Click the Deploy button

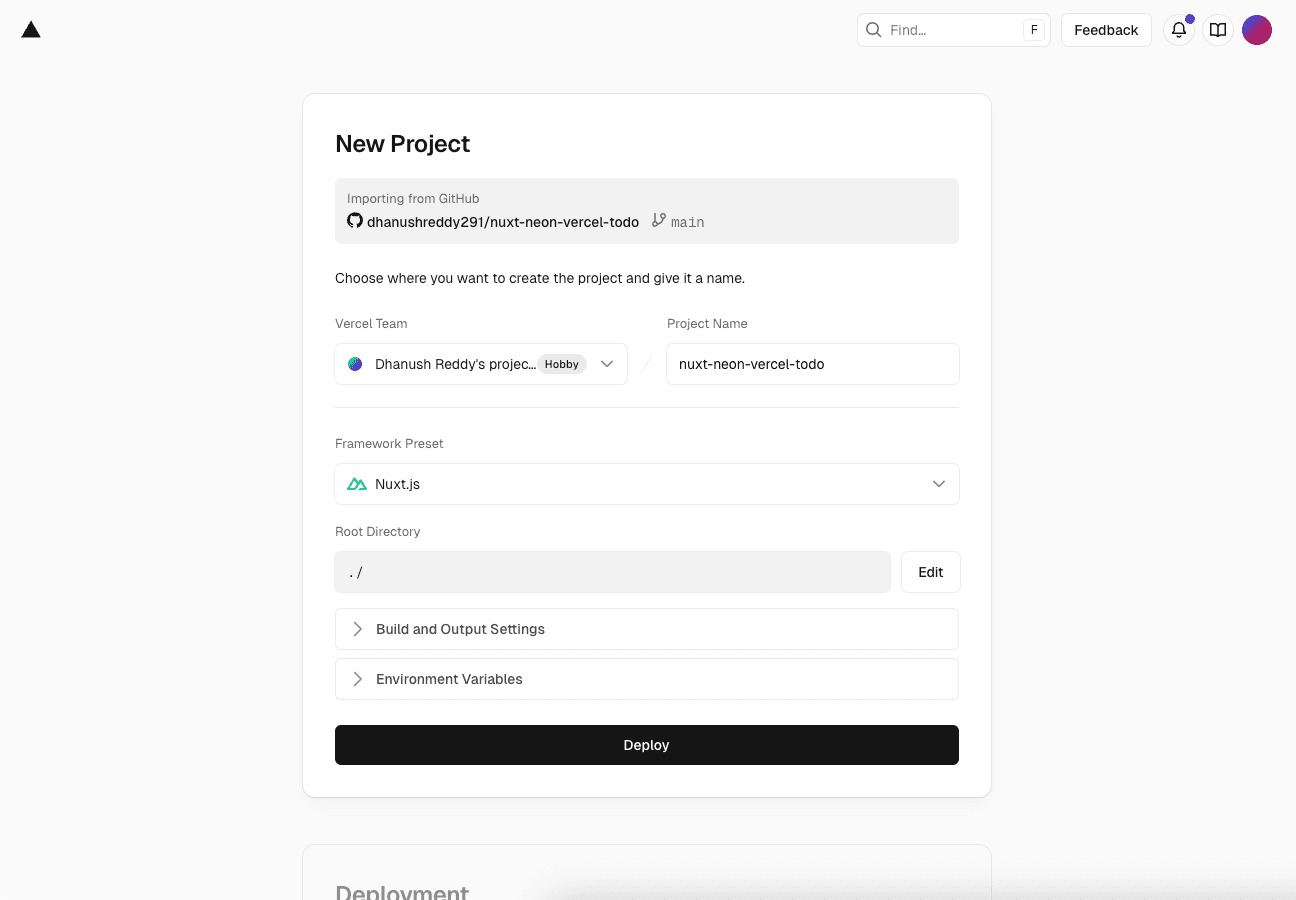pyautogui.click(x=646, y=744)
